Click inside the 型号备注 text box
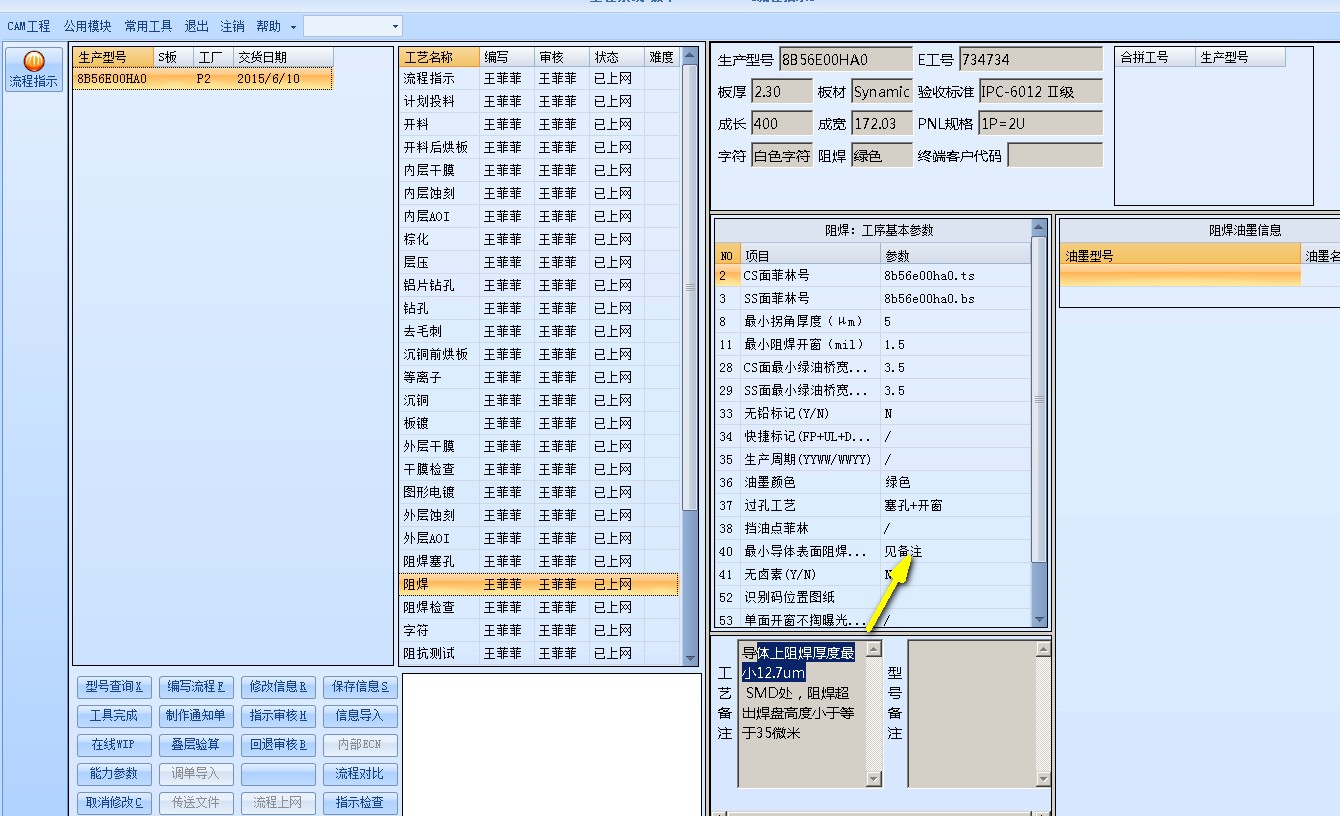Image resolution: width=1340 pixels, height=816 pixels. click(971, 713)
